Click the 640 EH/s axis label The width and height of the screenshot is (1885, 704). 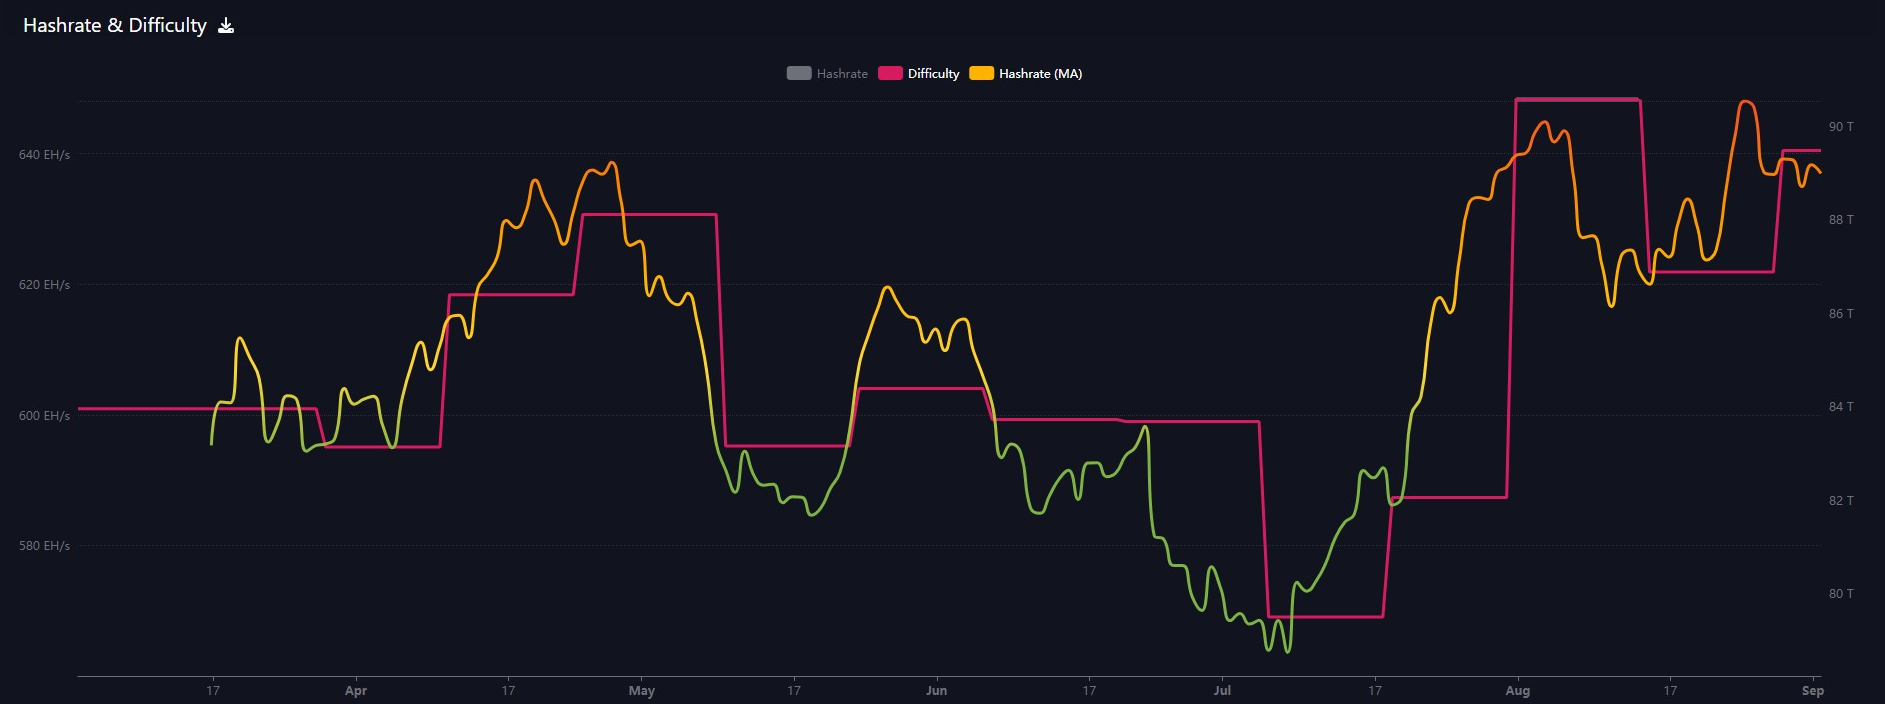(x=44, y=155)
